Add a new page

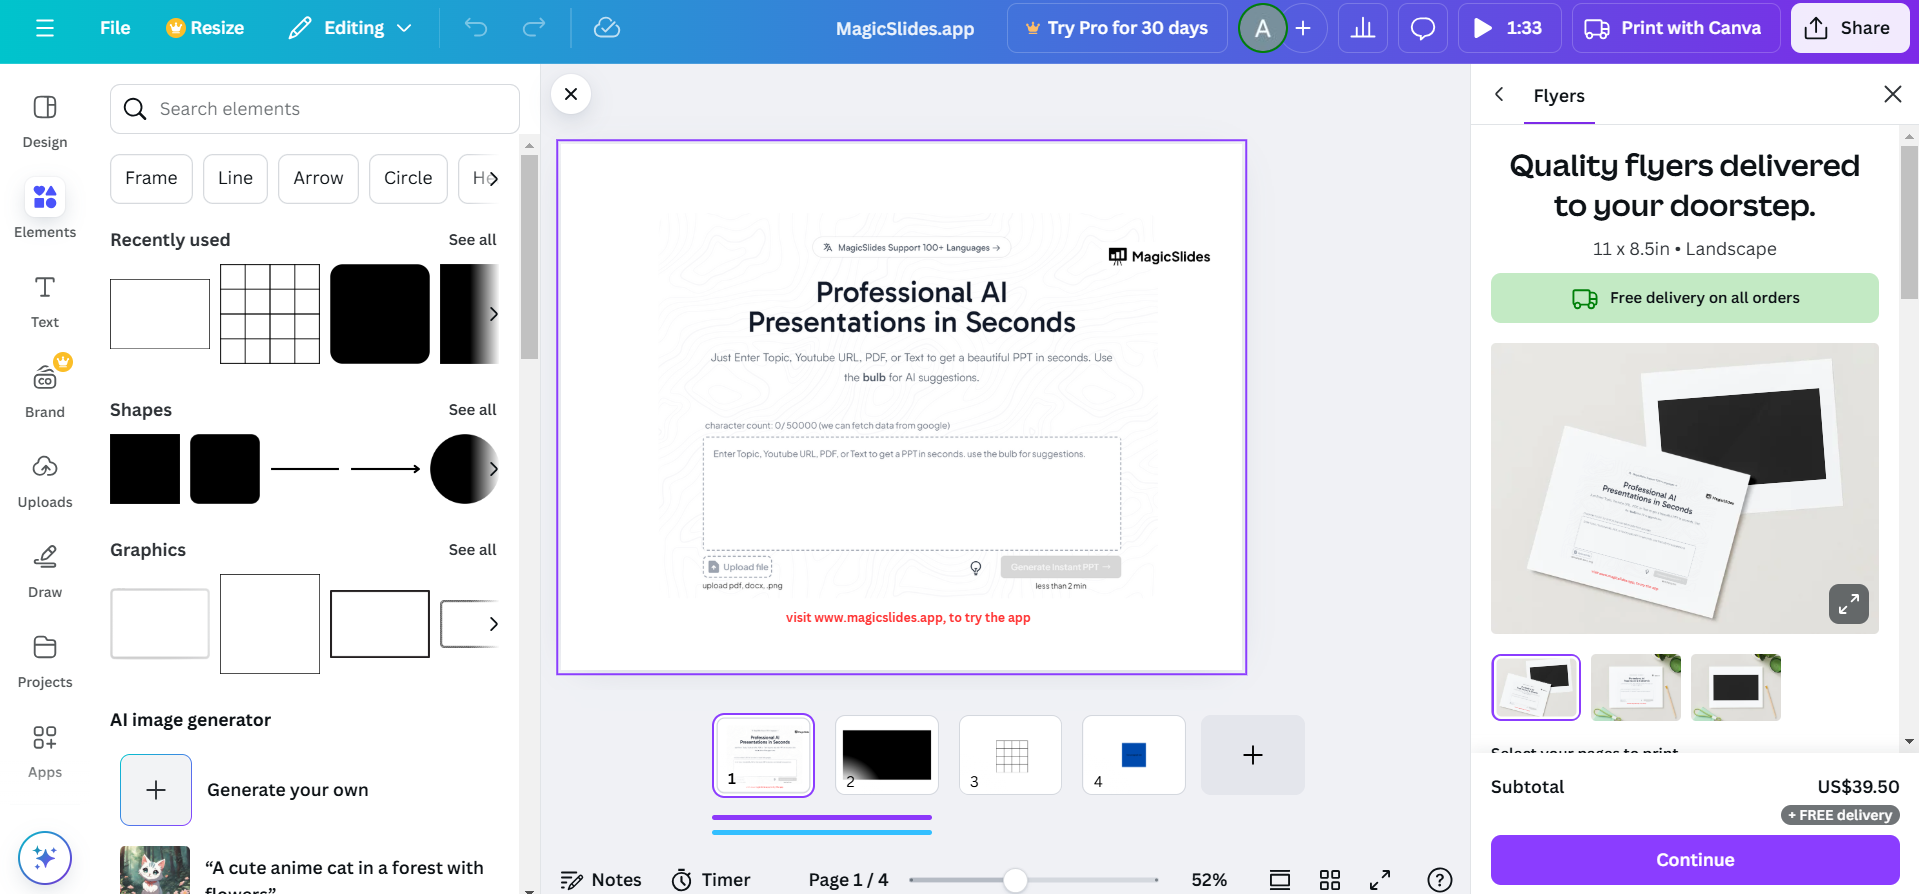[1253, 755]
